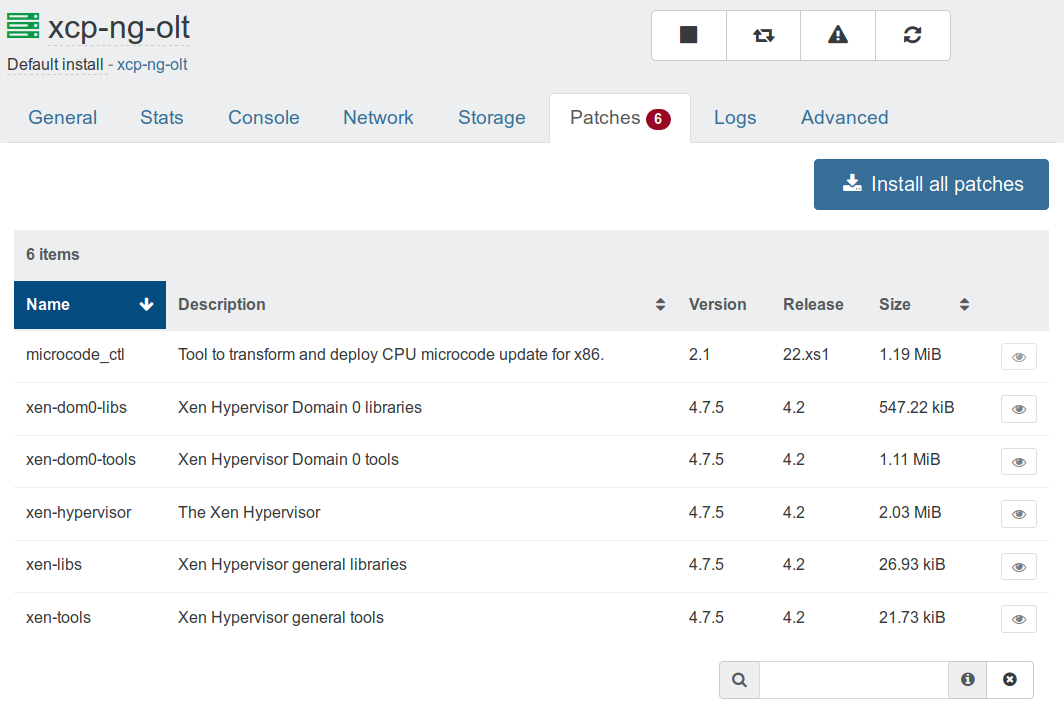Screen dimensions: 1064x722
Task: View details of xen-hypervisor patch
Action: [x=1019, y=514]
